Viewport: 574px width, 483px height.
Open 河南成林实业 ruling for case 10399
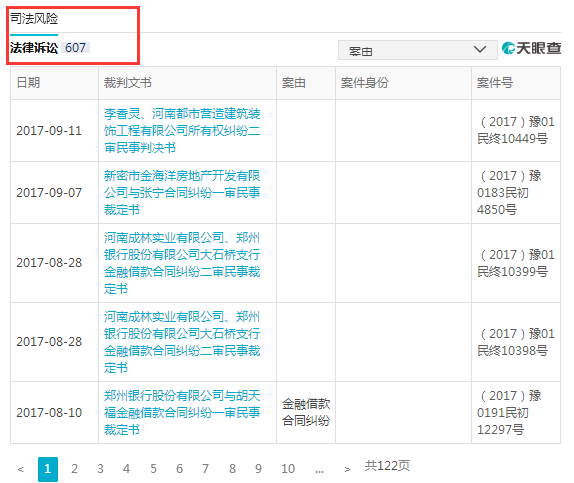[182, 263]
